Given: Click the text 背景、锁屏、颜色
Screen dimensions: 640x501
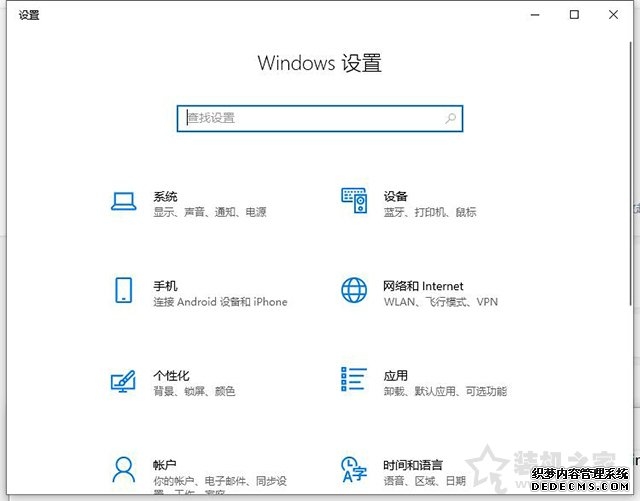Looking at the screenshot, I should [194, 391].
